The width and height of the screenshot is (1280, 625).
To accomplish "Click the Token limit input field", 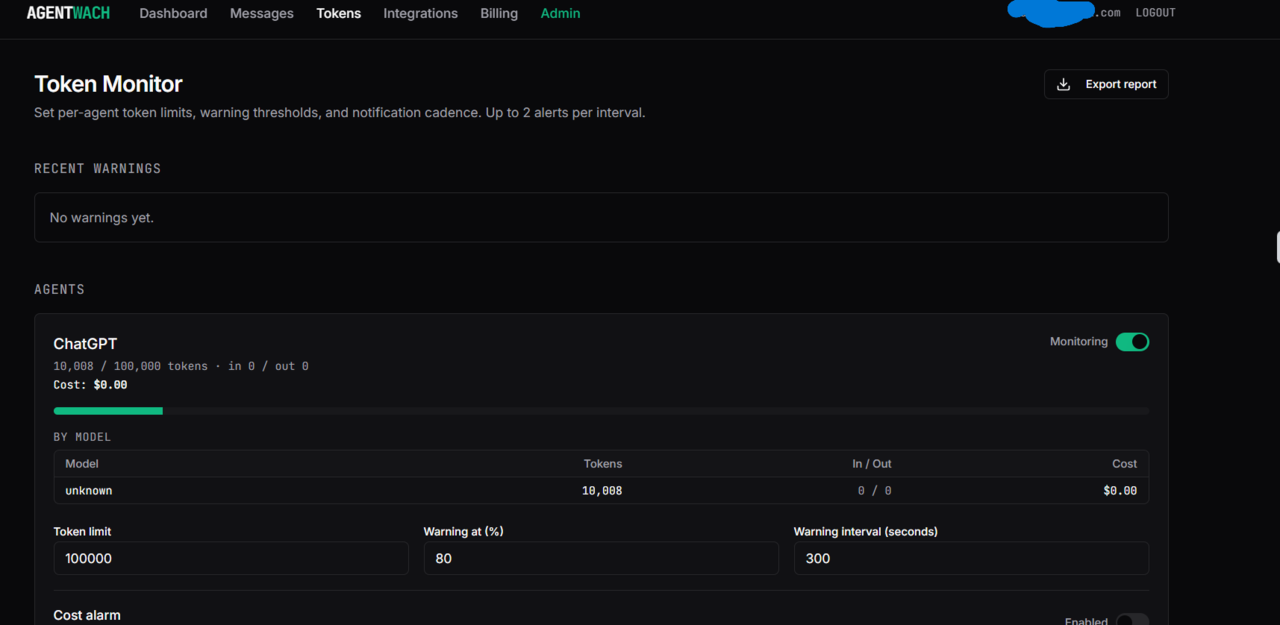I will point(231,558).
